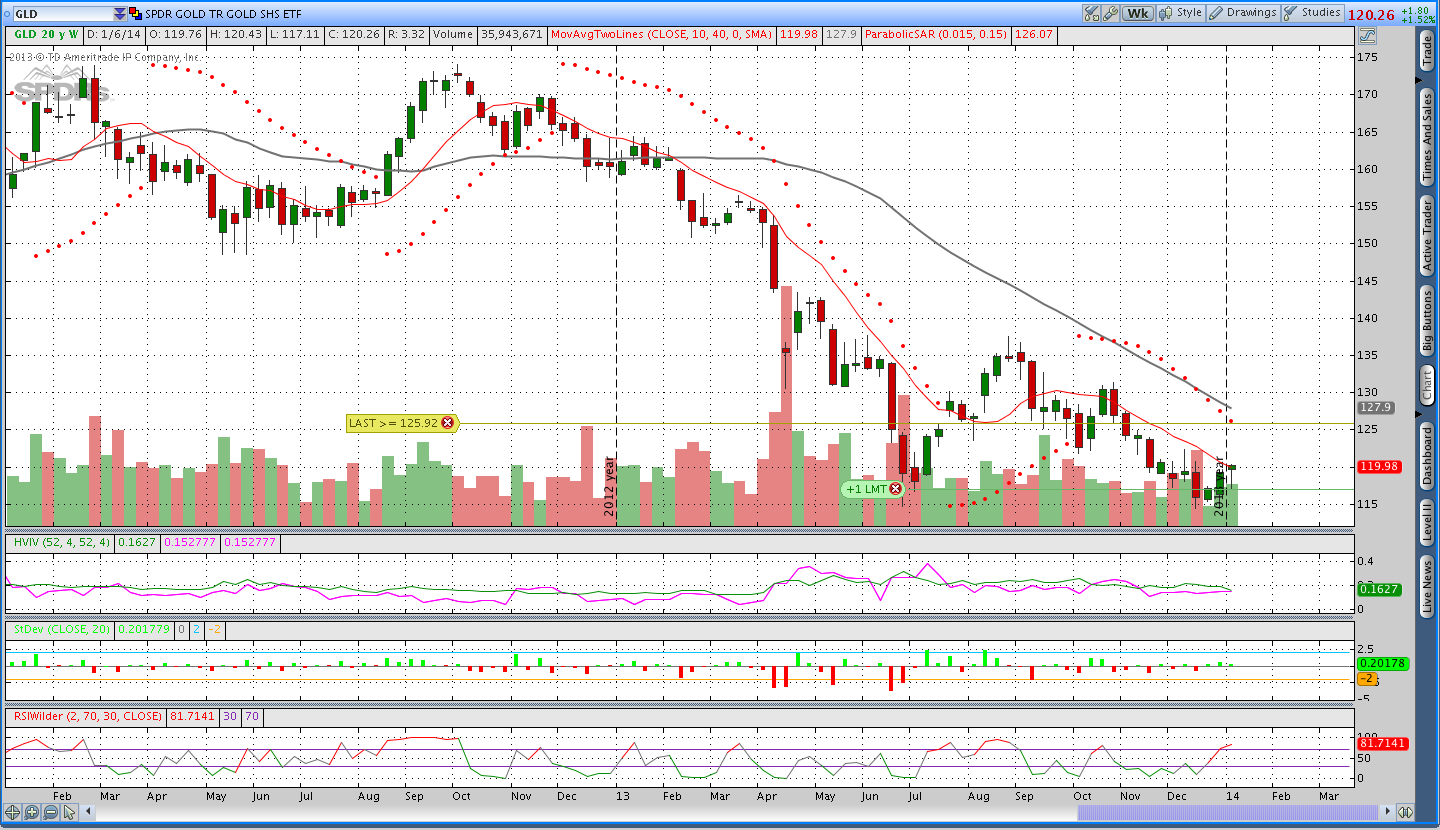Click the HVIV study header
The width and height of the screenshot is (1440, 830).
point(60,543)
